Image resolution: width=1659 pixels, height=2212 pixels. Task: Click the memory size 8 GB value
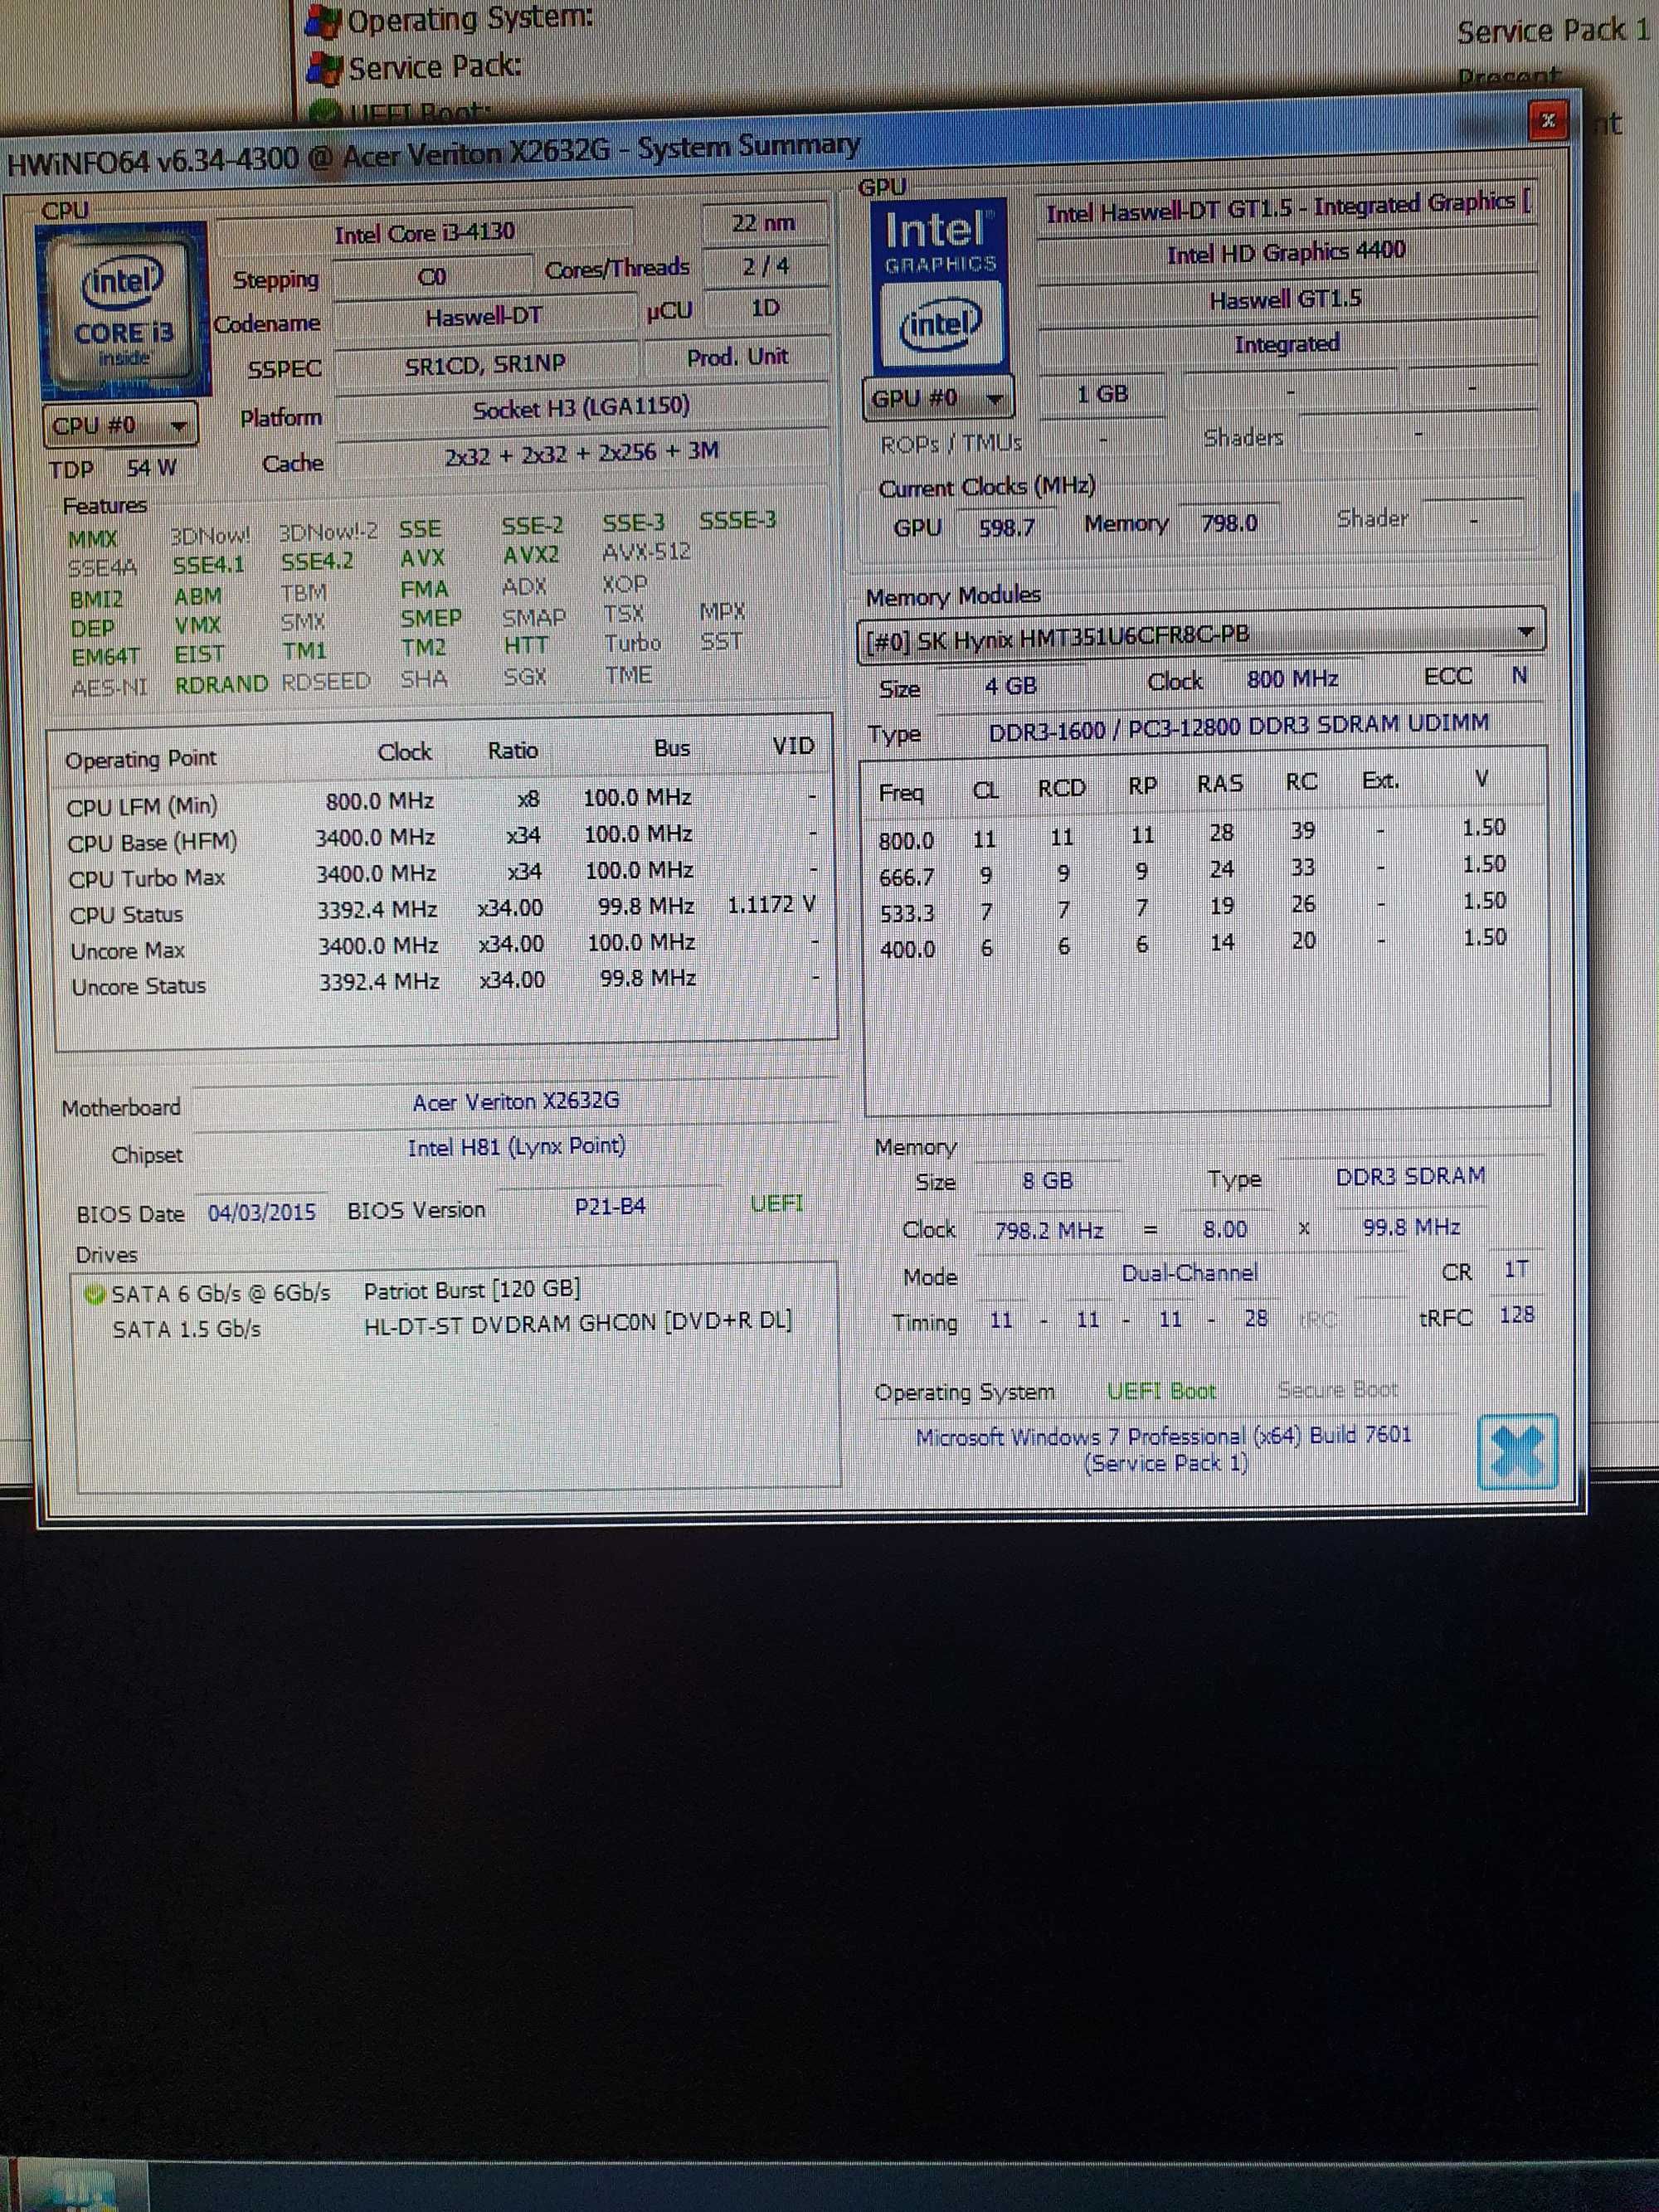pos(1047,1181)
